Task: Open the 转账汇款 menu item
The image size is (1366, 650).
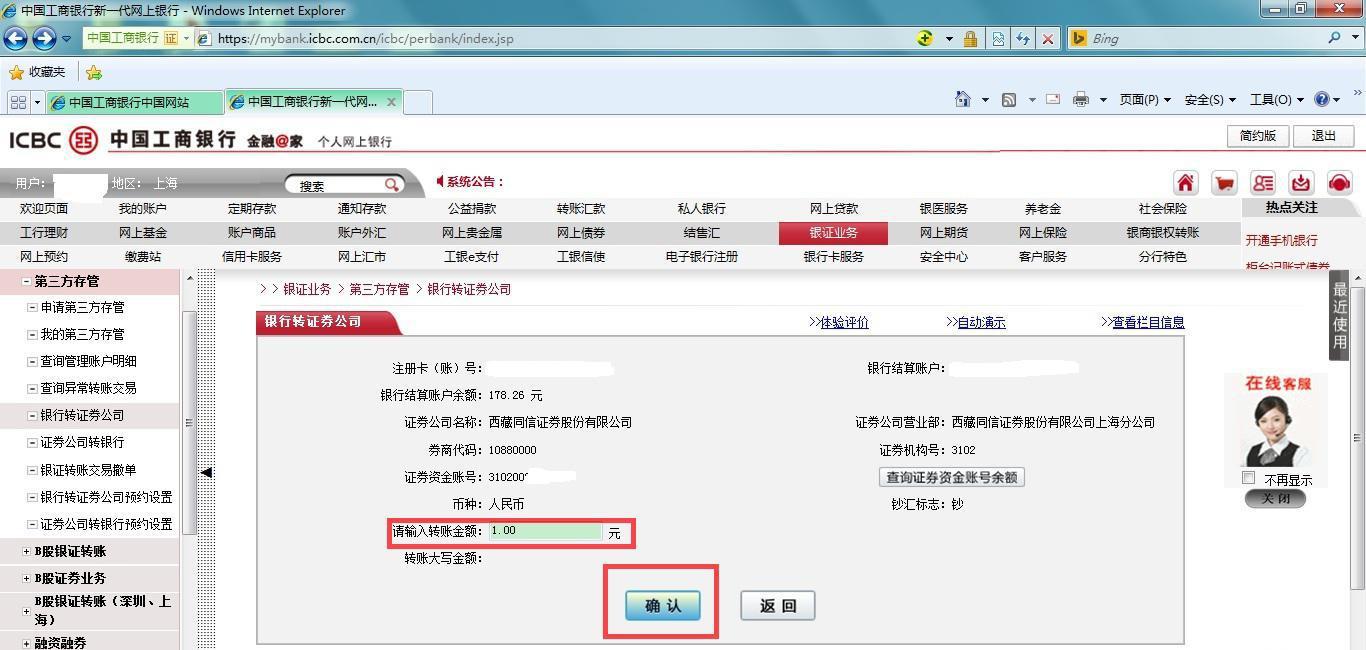Action: tap(581, 209)
